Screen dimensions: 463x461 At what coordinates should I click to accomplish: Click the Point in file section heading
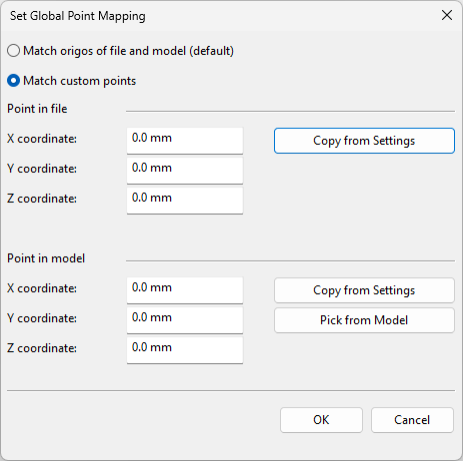(37, 109)
